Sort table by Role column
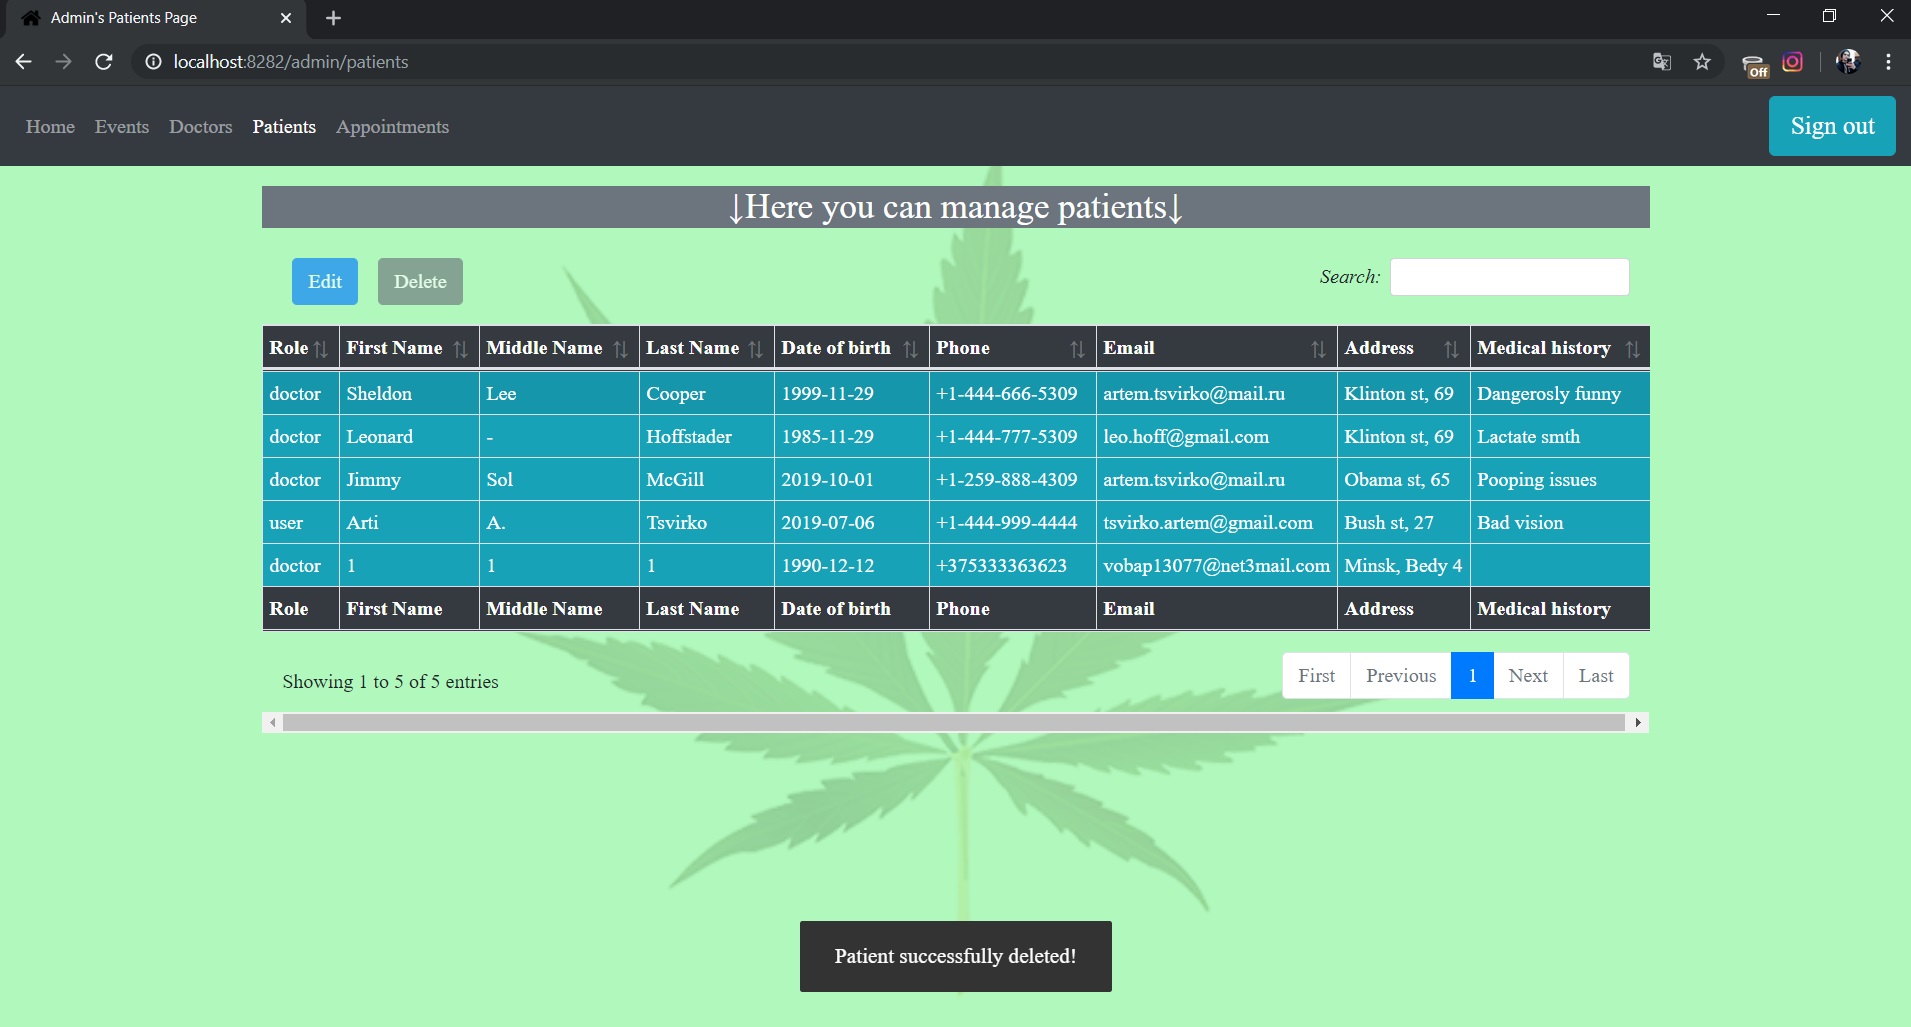Viewport: 1911px width, 1027px height. tap(300, 348)
